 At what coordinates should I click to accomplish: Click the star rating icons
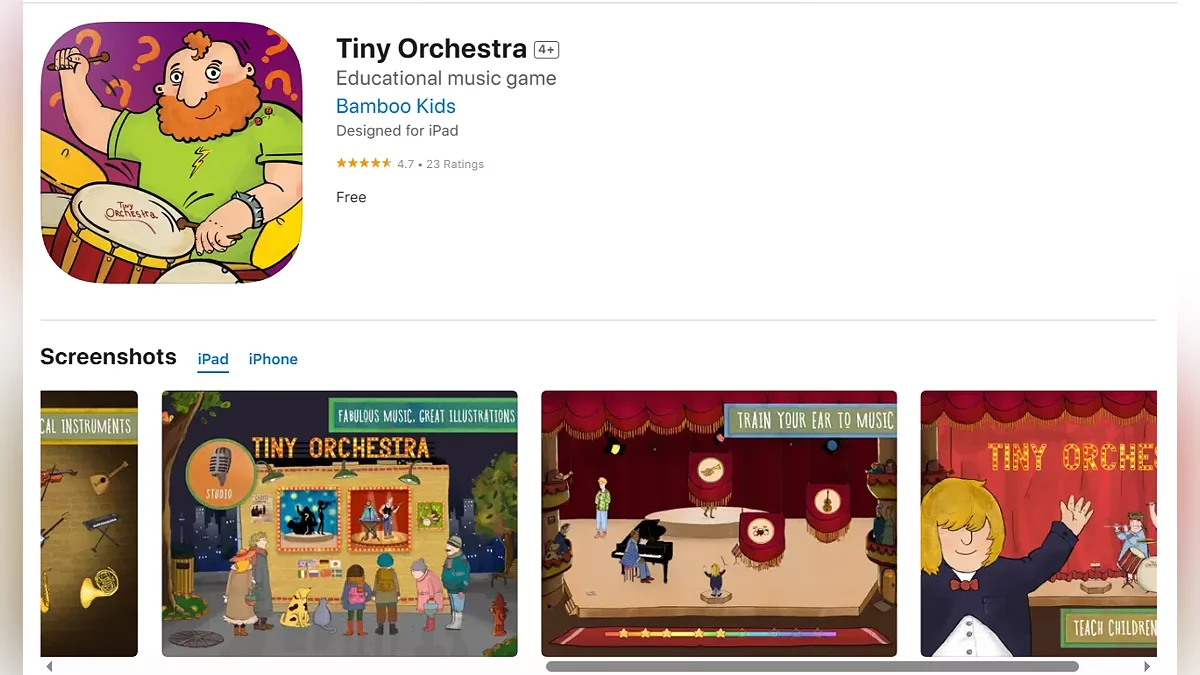pos(364,163)
